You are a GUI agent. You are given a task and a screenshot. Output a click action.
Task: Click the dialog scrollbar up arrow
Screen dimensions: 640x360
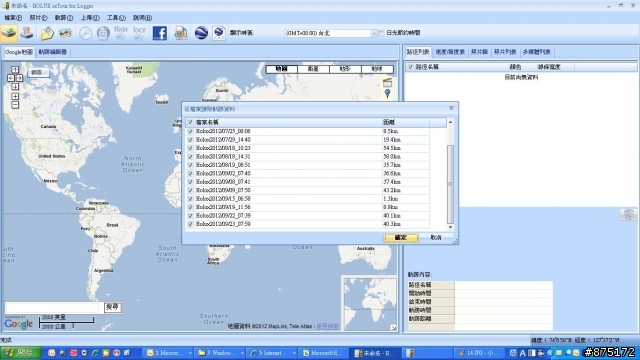pyautogui.click(x=451, y=122)
